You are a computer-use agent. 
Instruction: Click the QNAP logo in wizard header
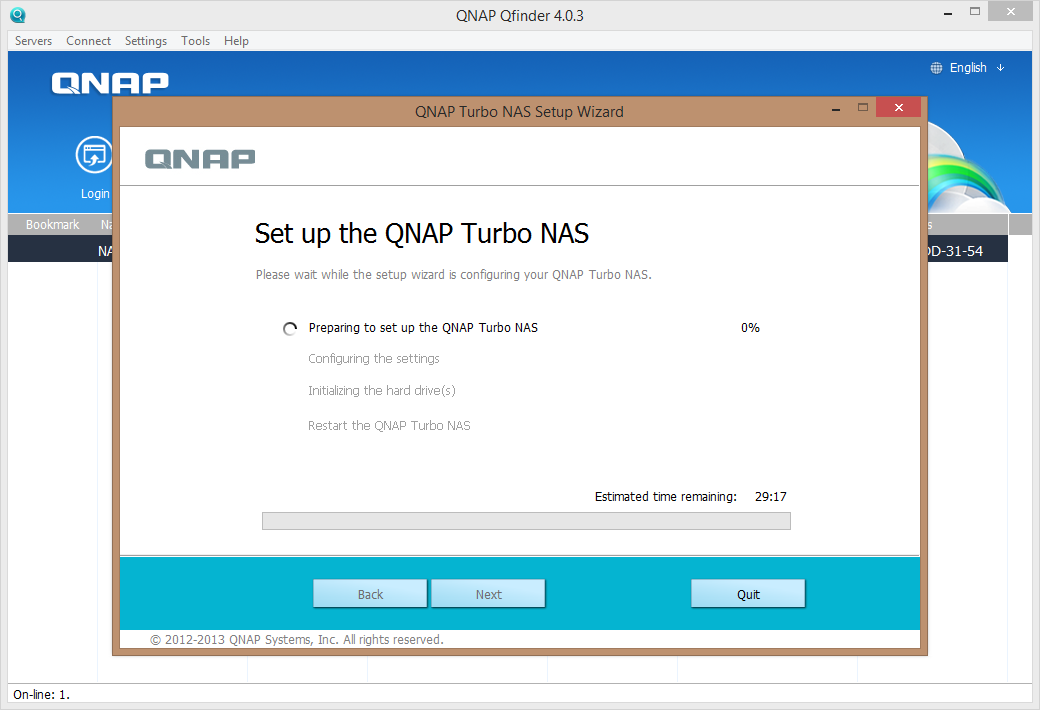tap(200, 159)
